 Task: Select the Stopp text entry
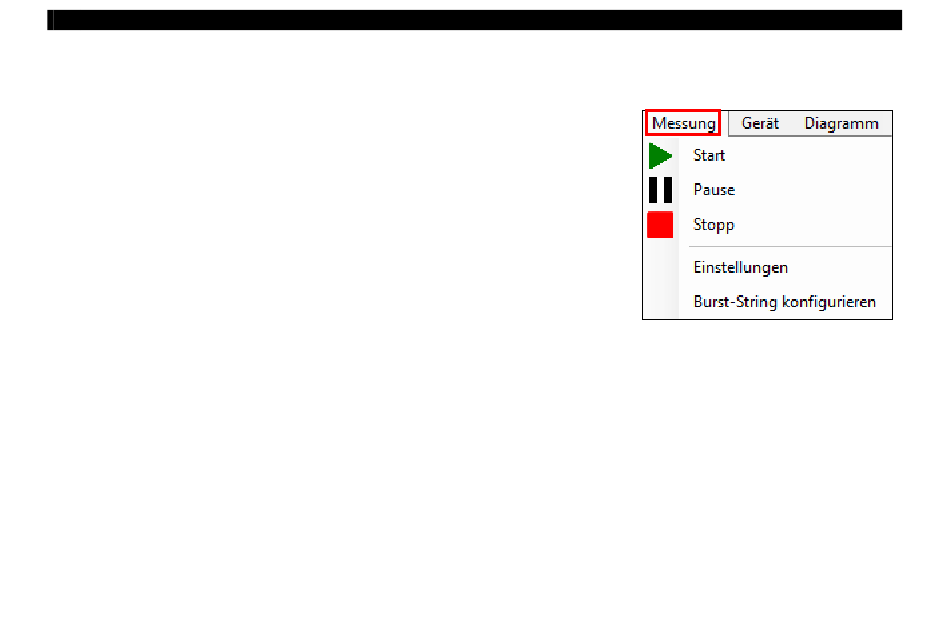714,225
